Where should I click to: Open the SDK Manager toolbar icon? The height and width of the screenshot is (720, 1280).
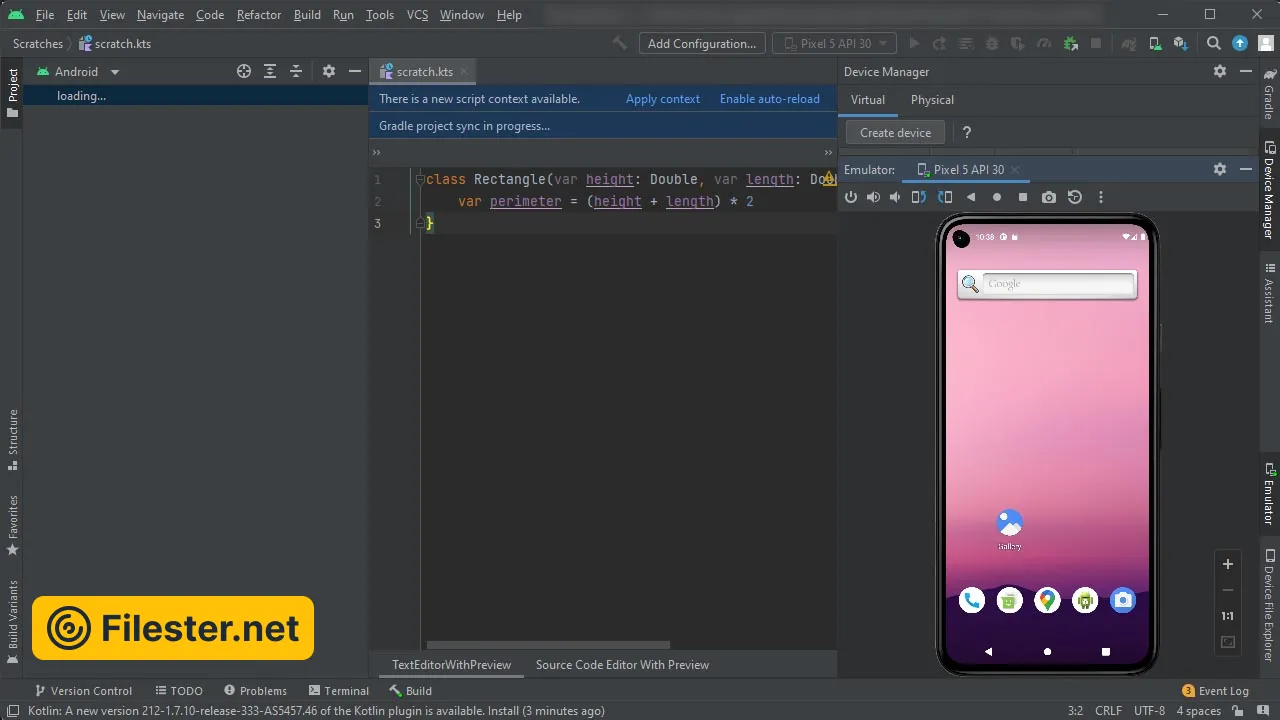[x=1181, y=44]
